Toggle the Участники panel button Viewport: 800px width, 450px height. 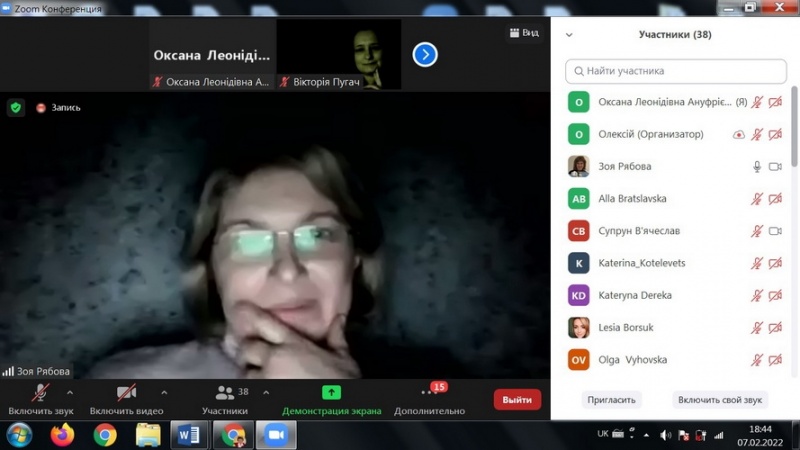[225, 399]
